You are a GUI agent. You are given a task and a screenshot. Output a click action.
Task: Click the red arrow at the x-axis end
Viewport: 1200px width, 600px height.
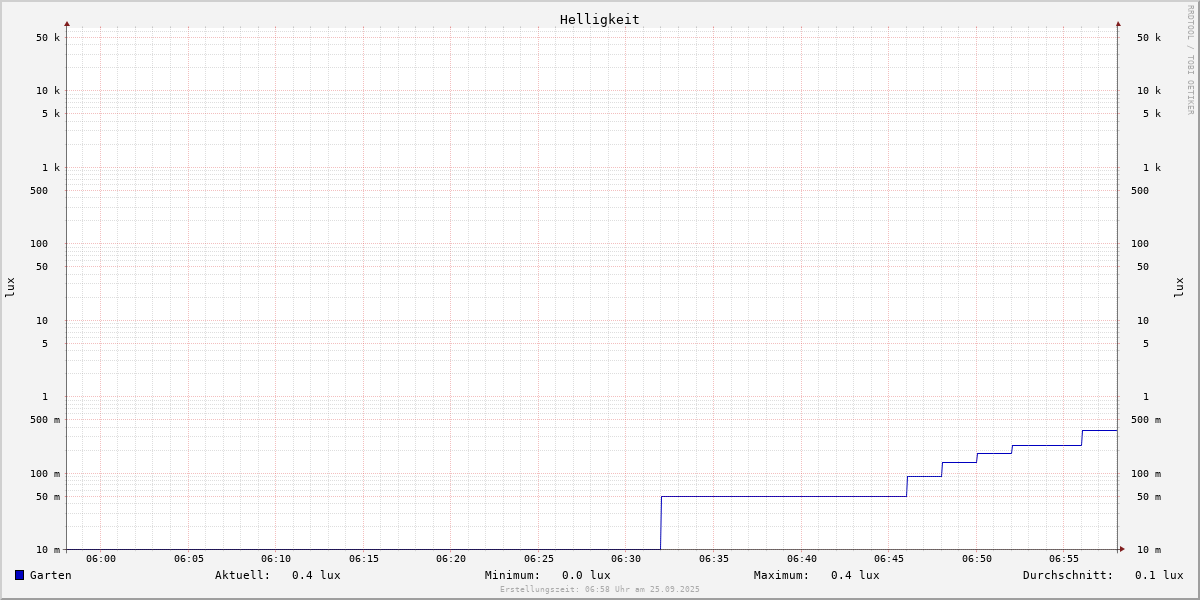tap(1122, 549)
